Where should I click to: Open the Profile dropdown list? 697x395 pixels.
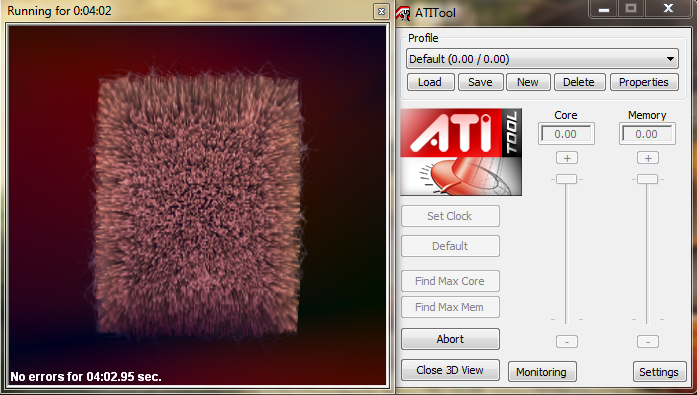(x=542, y=59)
